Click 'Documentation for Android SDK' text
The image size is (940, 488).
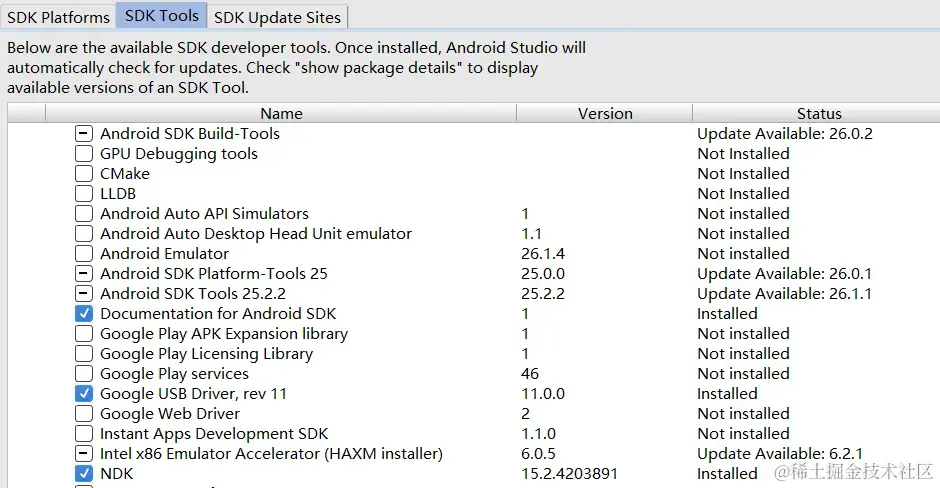218,314
